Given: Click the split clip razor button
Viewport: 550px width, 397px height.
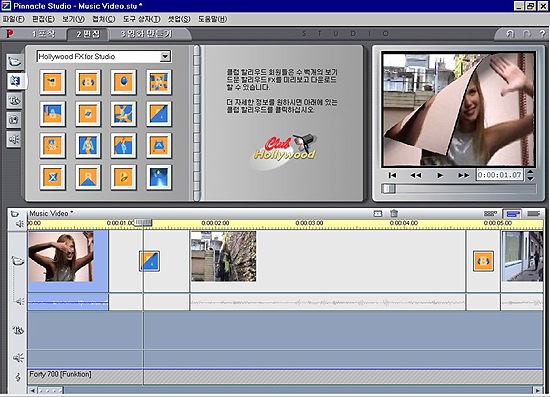Looking at the screenshot, I should pos(378,213).
